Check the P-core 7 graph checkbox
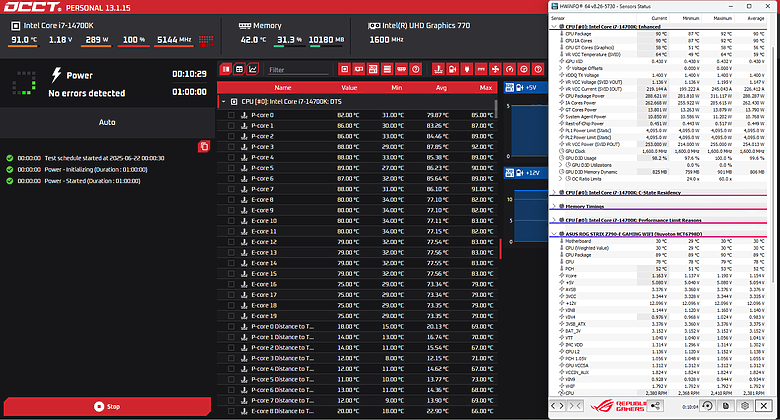This screenshot has width=780, height=420. point(231,189)
